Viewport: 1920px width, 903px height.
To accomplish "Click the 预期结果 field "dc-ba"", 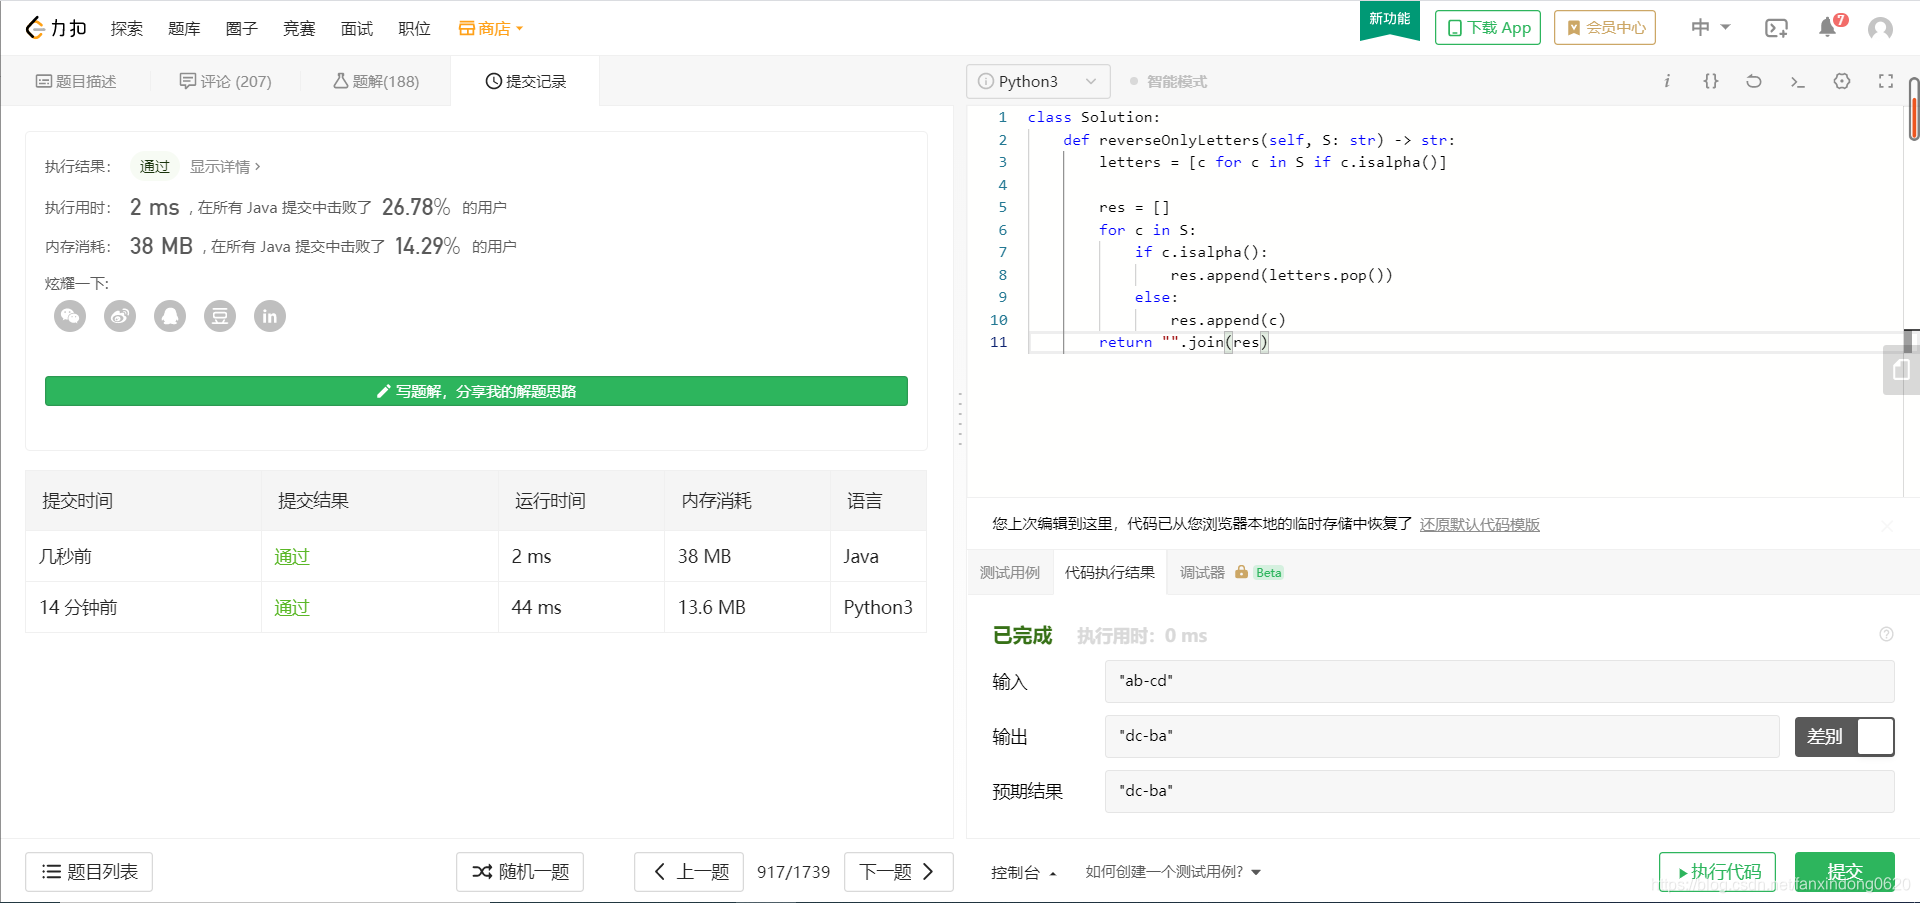I will (1500, 791).
